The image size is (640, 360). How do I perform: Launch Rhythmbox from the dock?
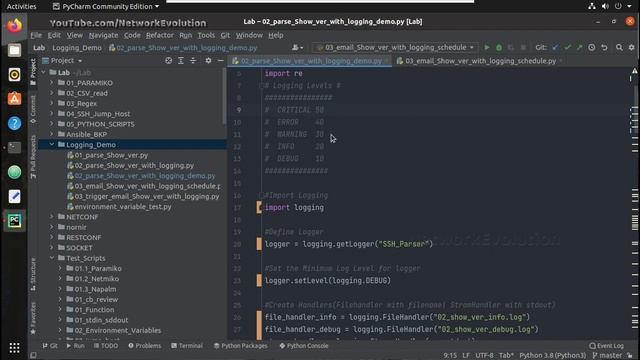14,75
